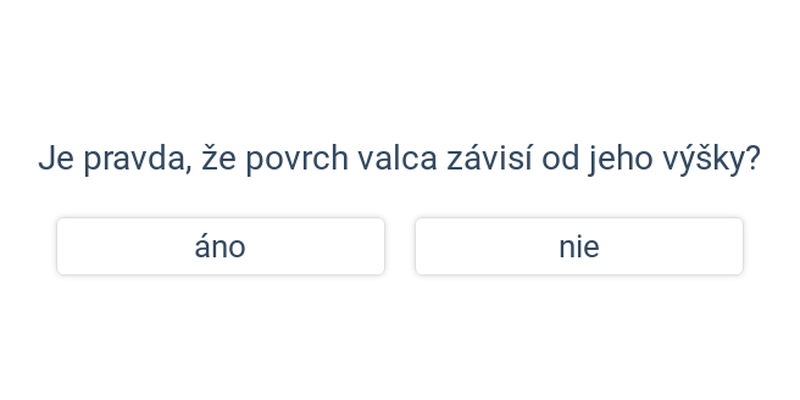Click the "áno" answer button
Screen dimensions: 800x400
pyautogui.click(x=220, y=246)
